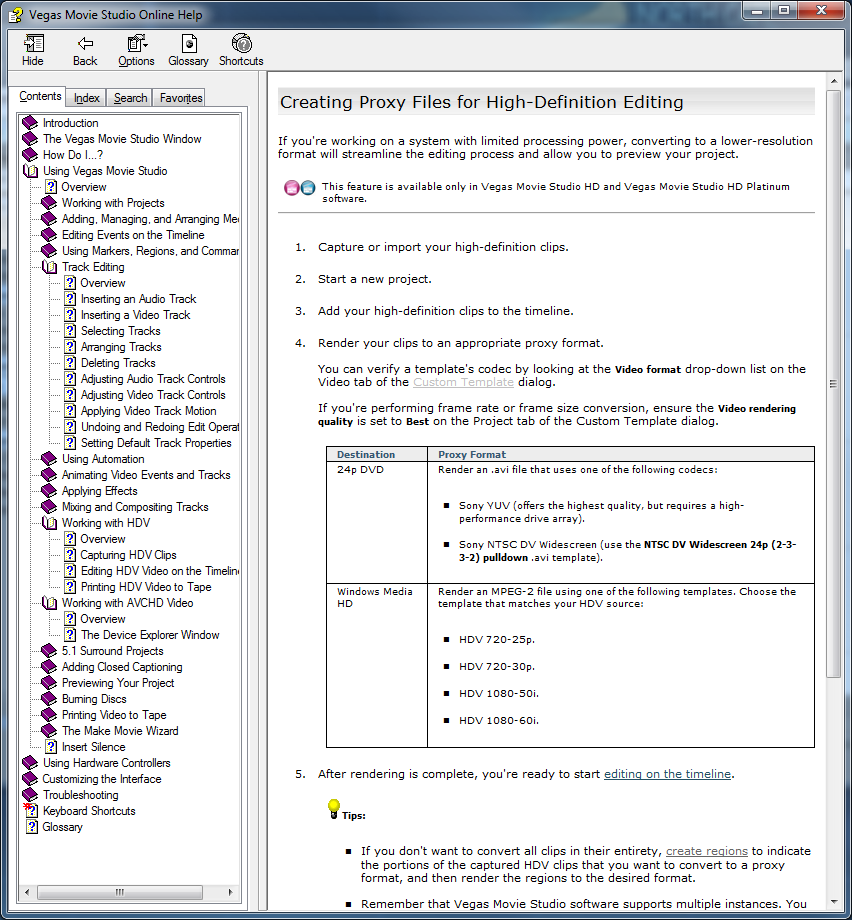This screenshot has width=852, height=920.
Task: Open Editing HDV Video on the Timeline topic
Action: coord(160,571)
